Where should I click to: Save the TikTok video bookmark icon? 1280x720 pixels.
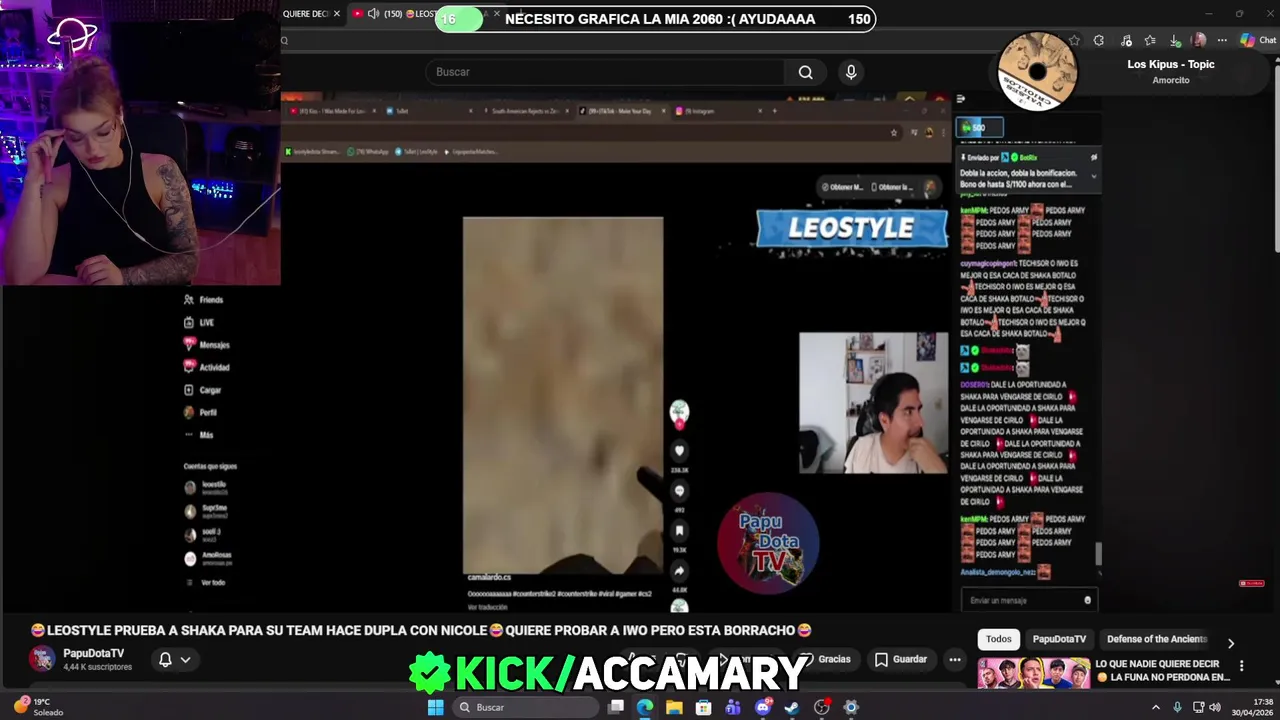[679, 531]
